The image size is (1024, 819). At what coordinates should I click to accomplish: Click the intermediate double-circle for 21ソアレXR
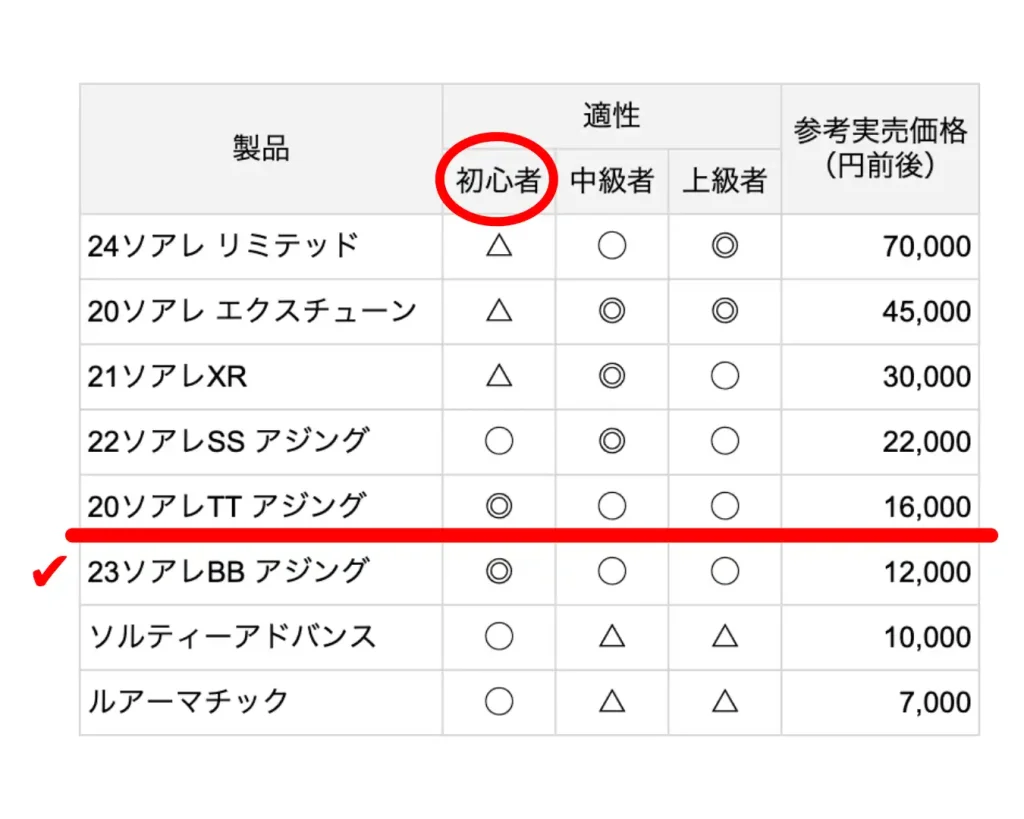coord(611,376)
